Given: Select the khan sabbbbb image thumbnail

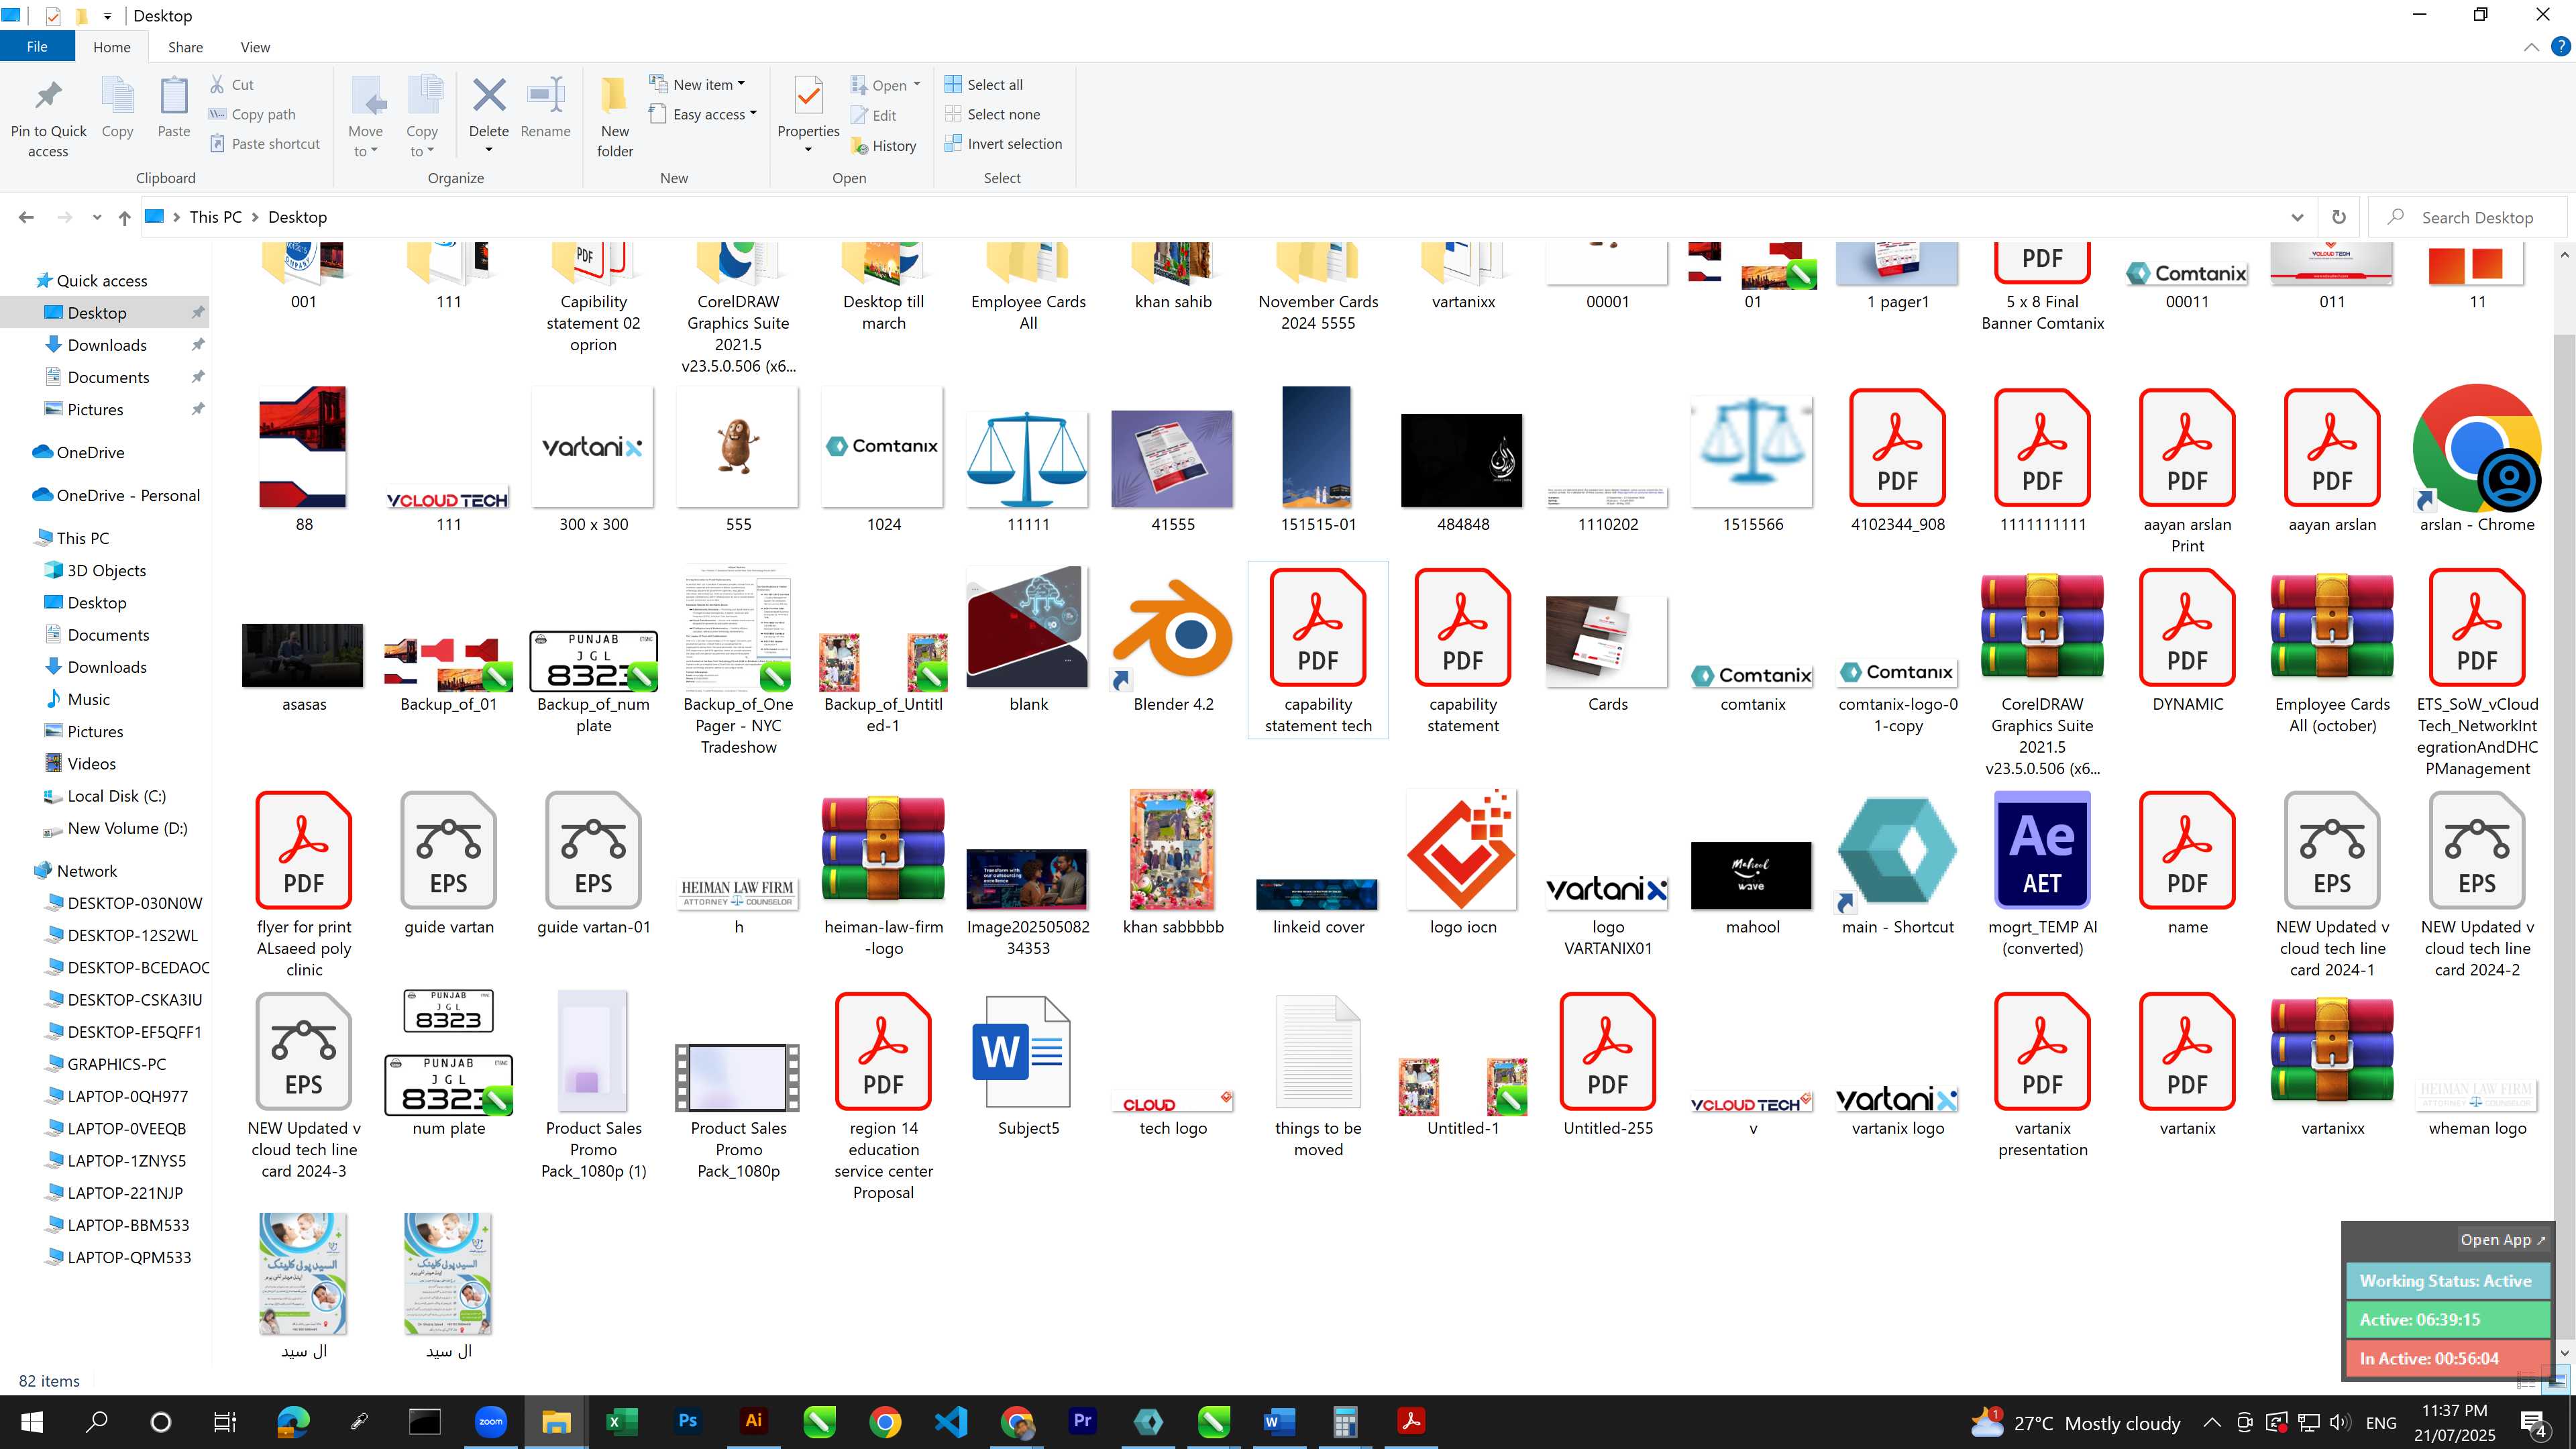Looking at the screenshot, I should tap(1173, 850).
